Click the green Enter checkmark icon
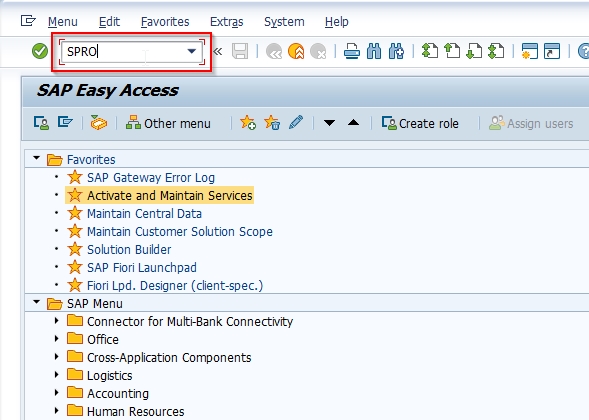 click(x=40, y=51)
